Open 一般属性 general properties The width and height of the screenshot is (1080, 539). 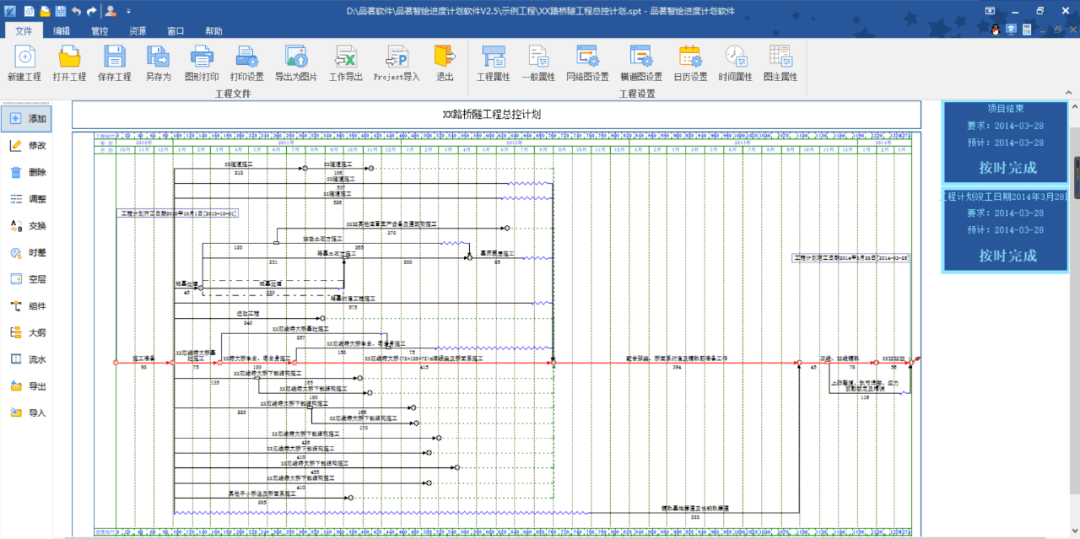click(x=538, y=63)
